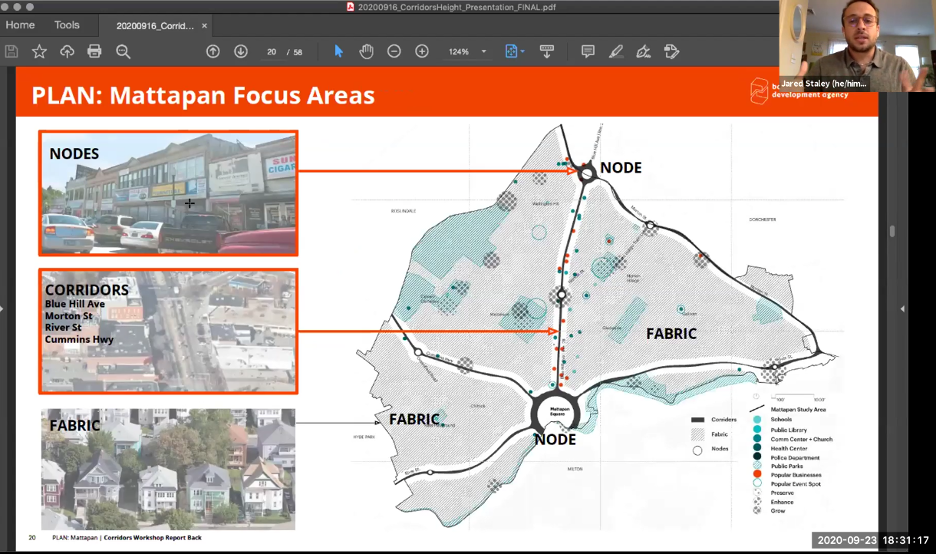This screenshot has height=554, width=936.
Task: Zoom in with the plus button
Action: (422, 51)
